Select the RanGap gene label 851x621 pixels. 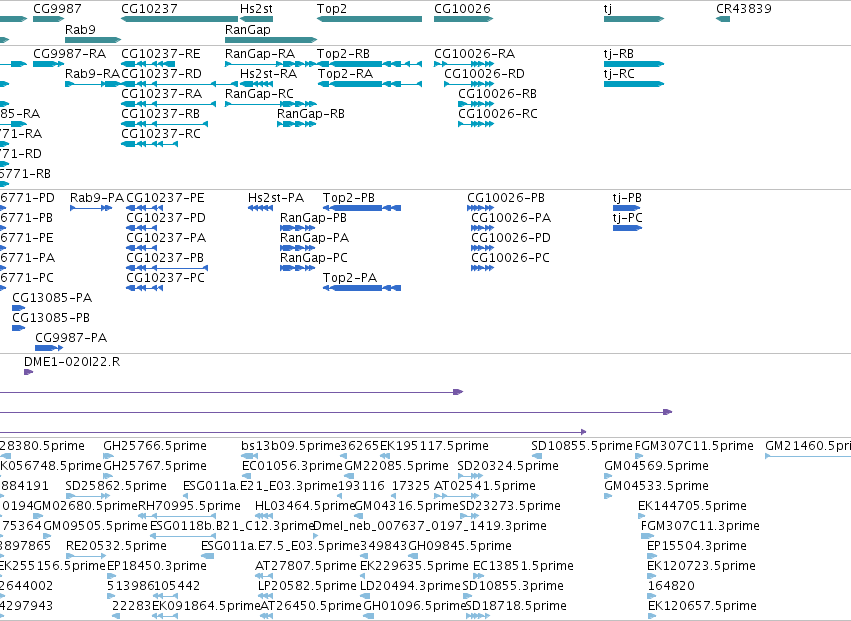coord(247,29)
